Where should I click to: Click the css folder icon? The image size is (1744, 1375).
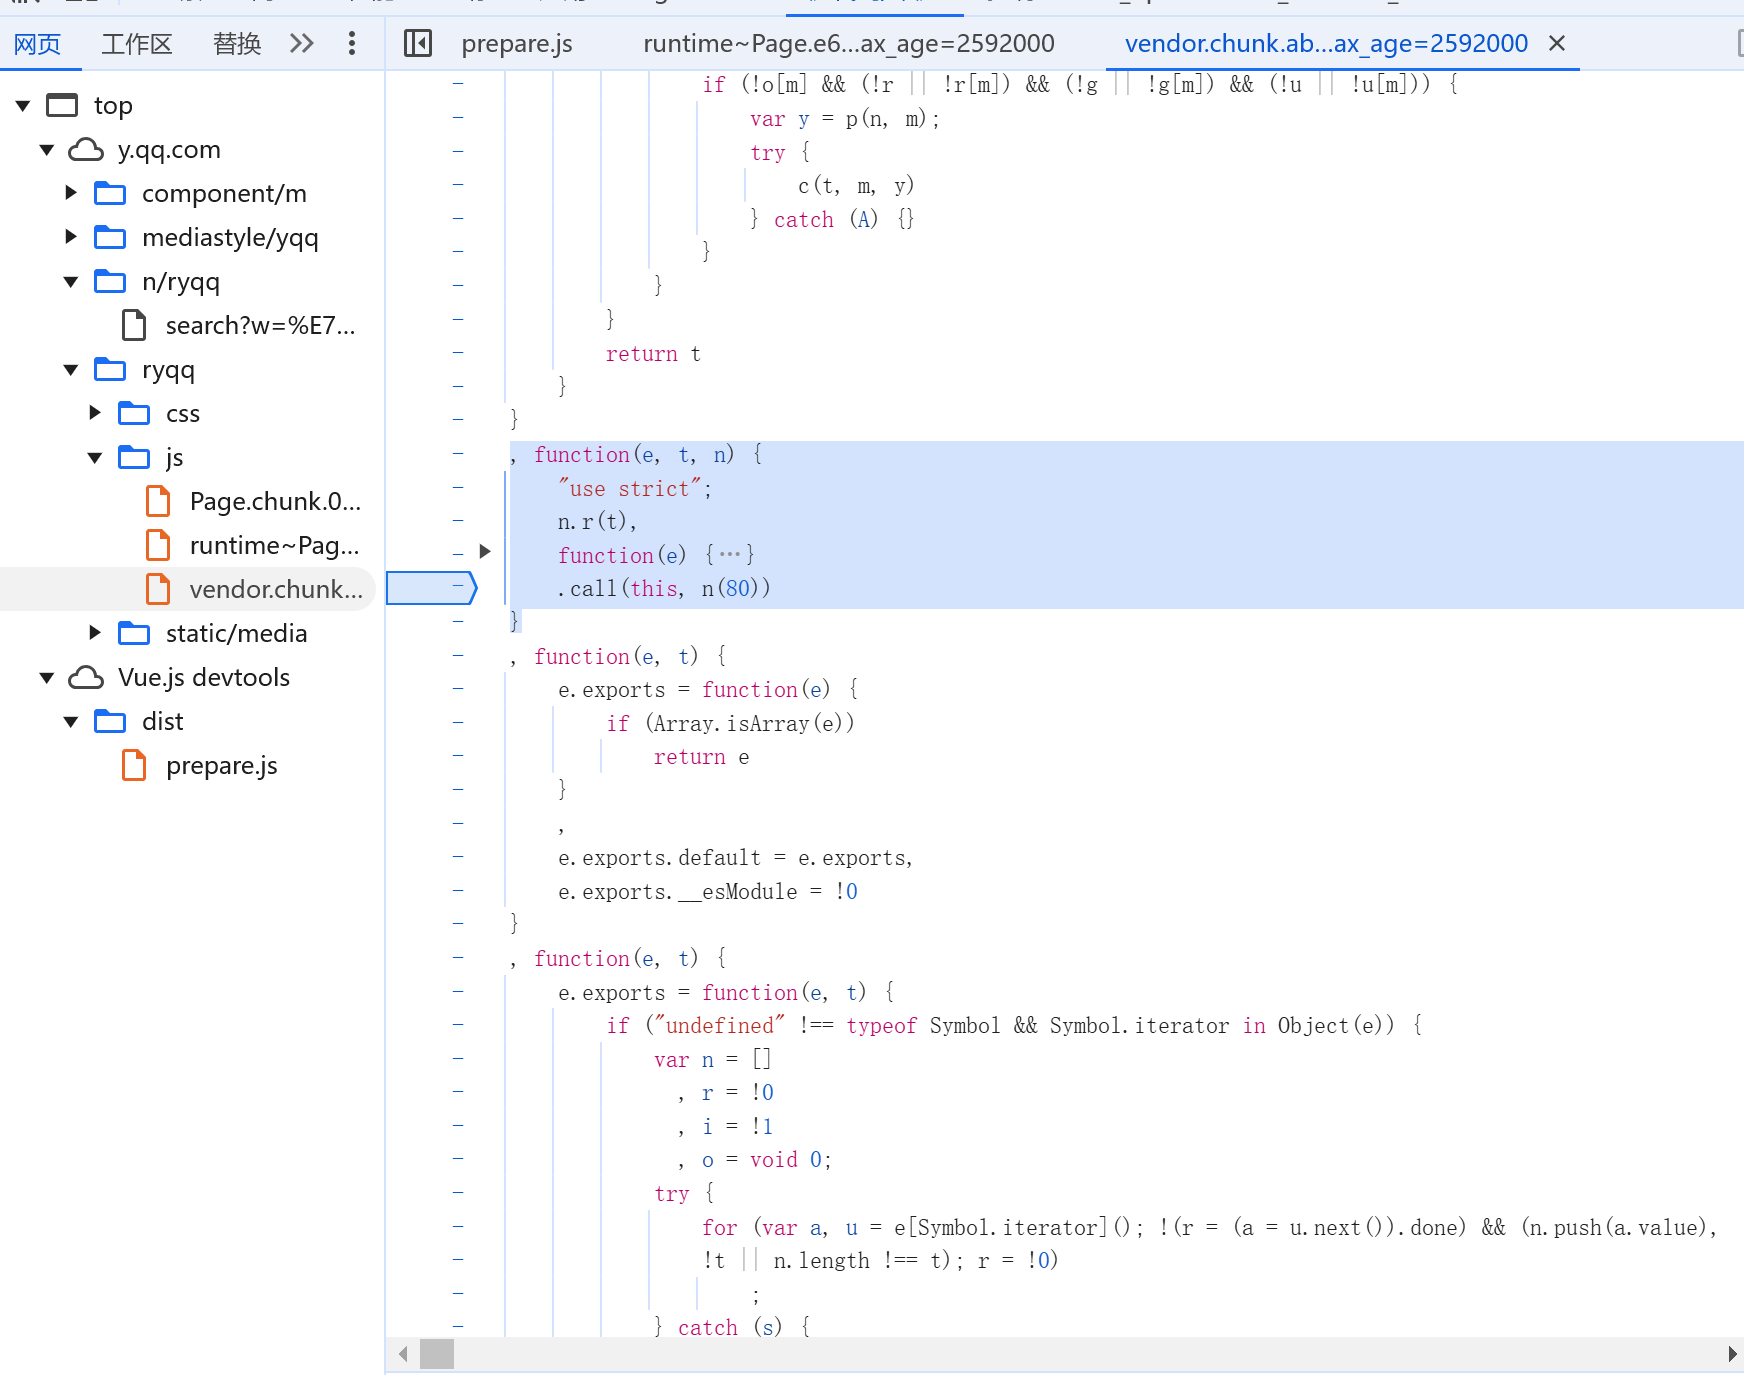[x=134, y=413]
